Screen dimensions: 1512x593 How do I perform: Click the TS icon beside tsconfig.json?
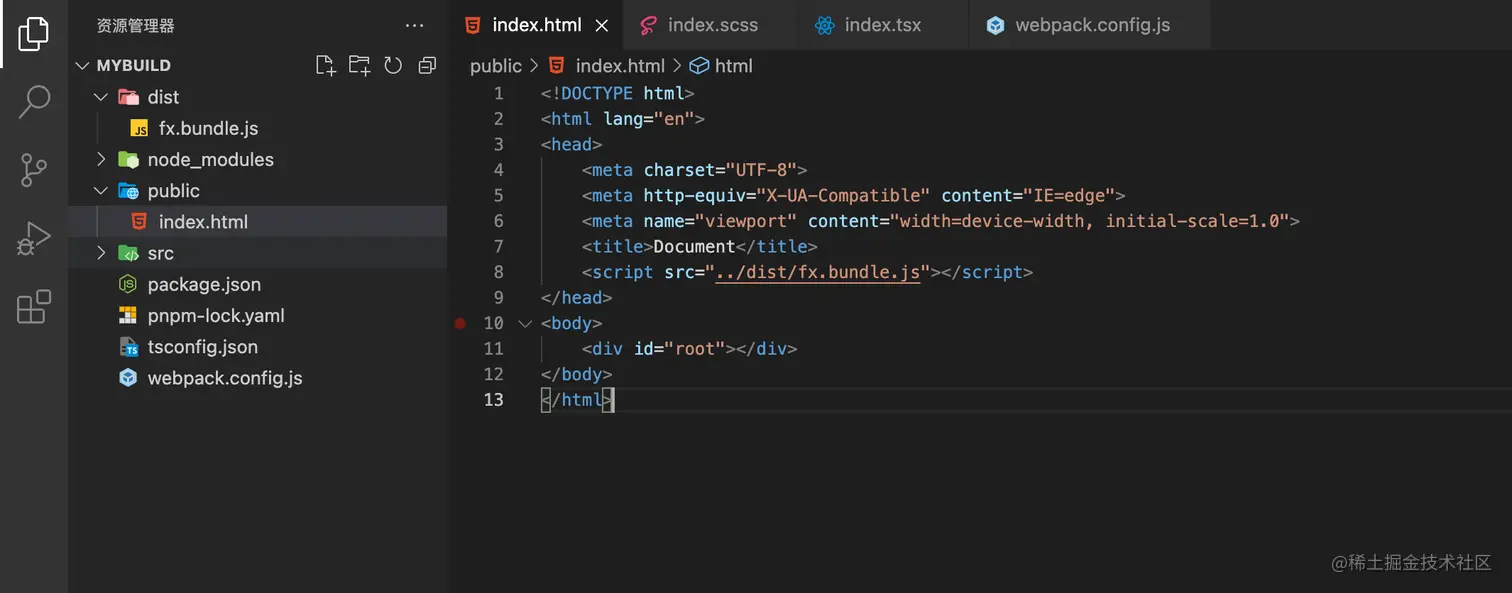point(128,347)
